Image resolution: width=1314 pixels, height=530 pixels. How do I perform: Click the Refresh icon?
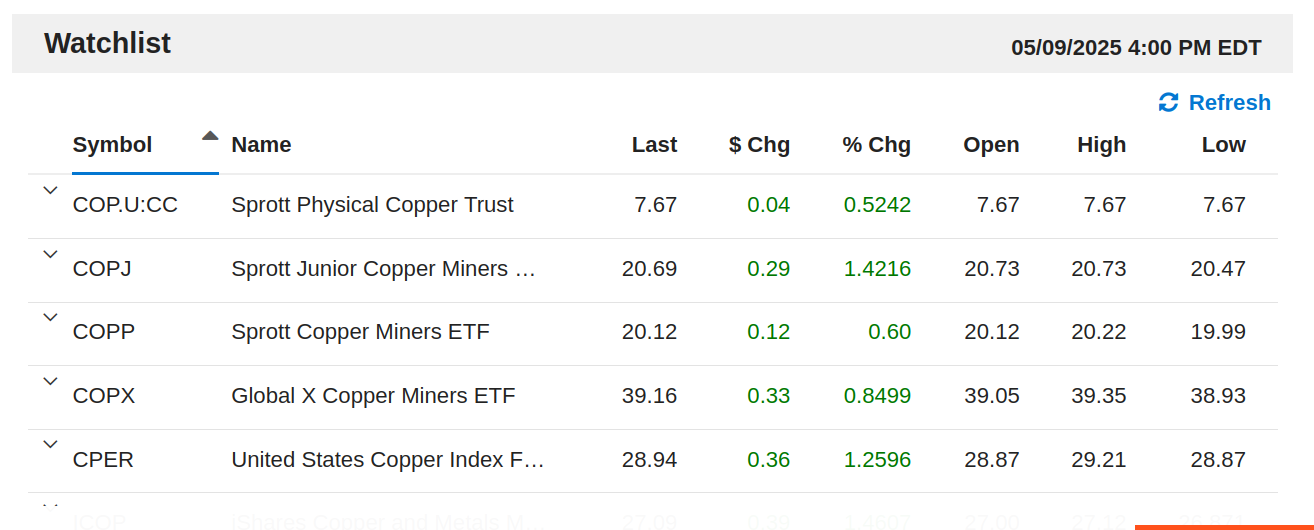[1168, 103]
